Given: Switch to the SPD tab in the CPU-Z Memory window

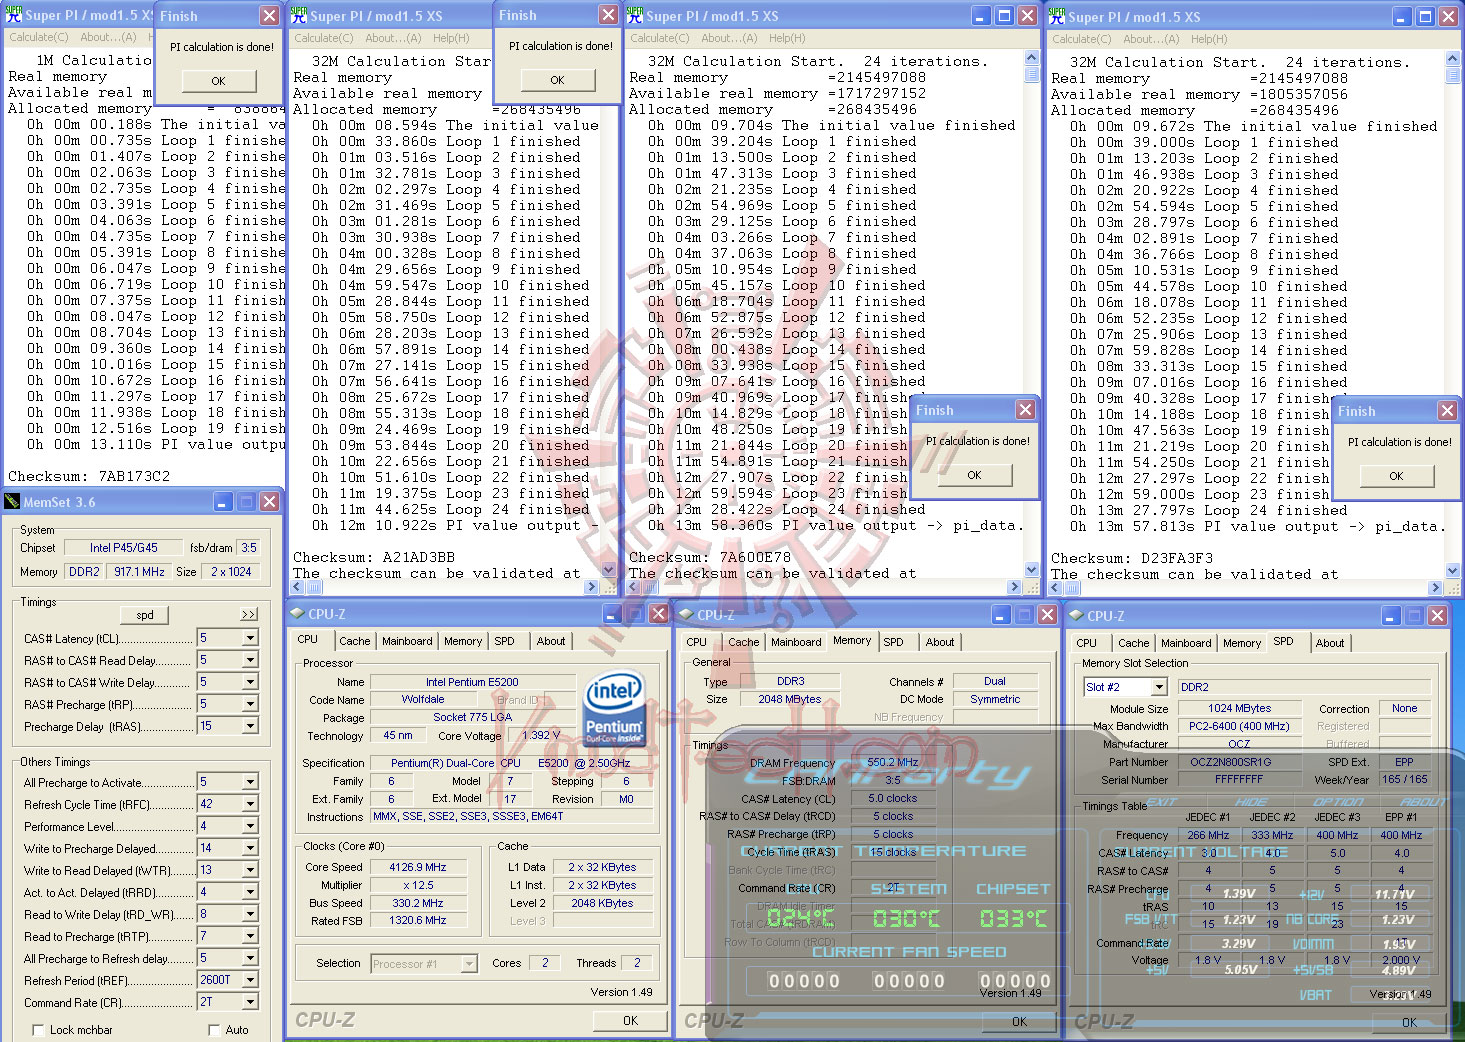Looking at the screenshot, I should [x=893, y=642].
